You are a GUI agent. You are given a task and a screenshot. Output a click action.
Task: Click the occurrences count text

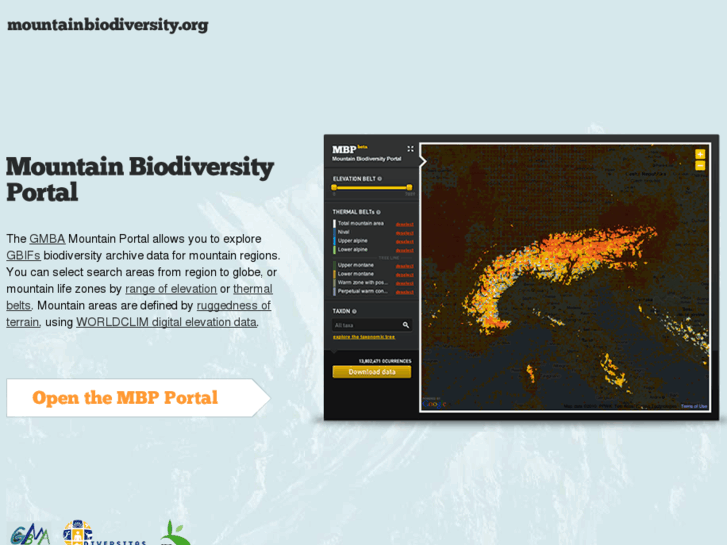[385, 361]
